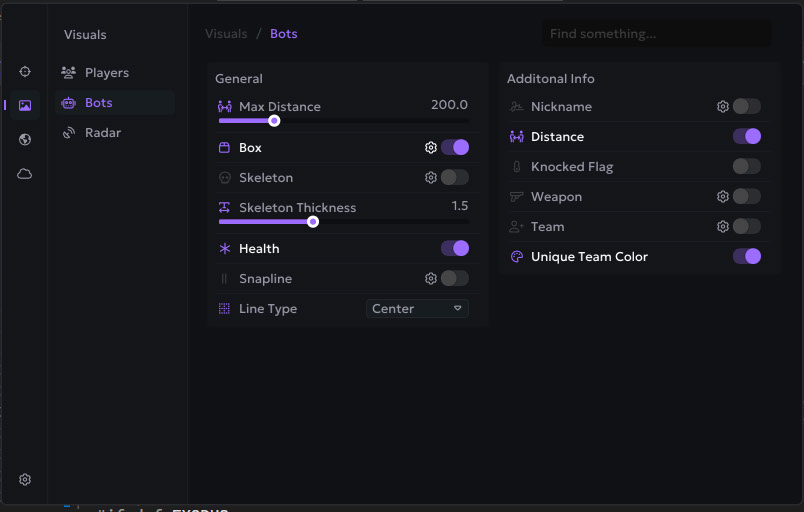This screenshot has height=512, width=804.
Task: Open Box option settings gear
Action: 431,147
